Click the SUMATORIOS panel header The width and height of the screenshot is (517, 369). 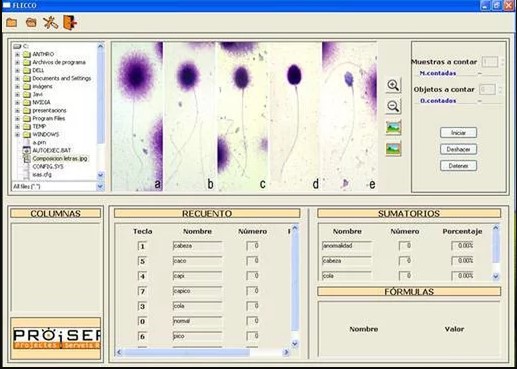(409, 213)
